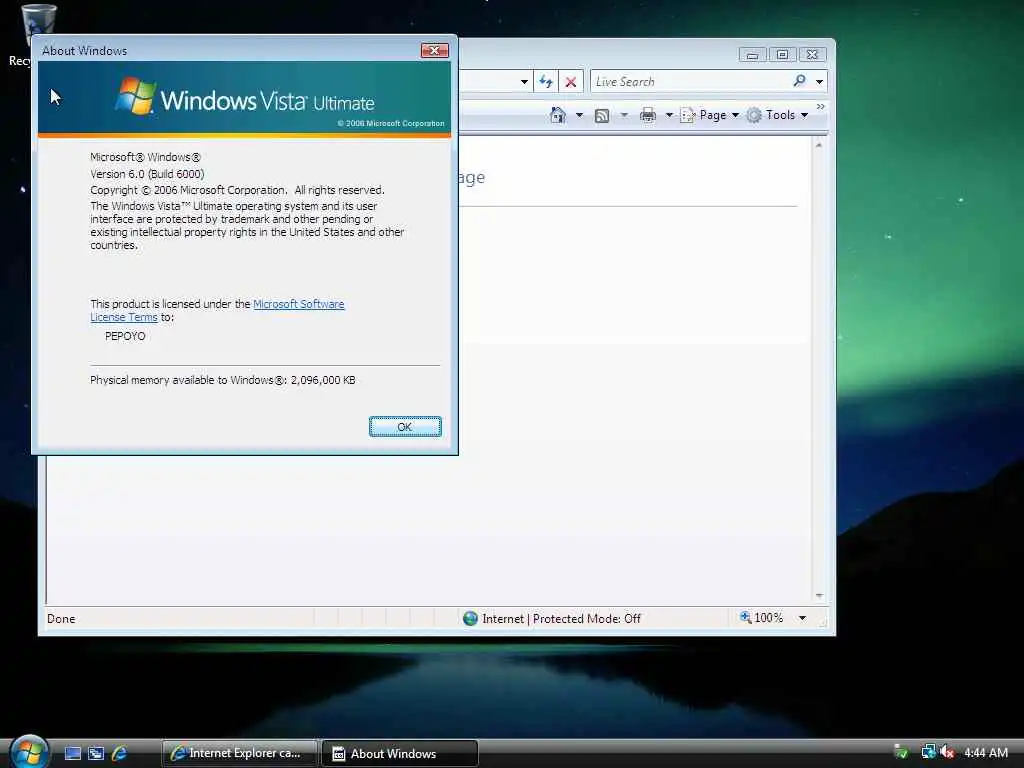
Task: Click the 4:44 AM taskbar clock
Action: 986,753
